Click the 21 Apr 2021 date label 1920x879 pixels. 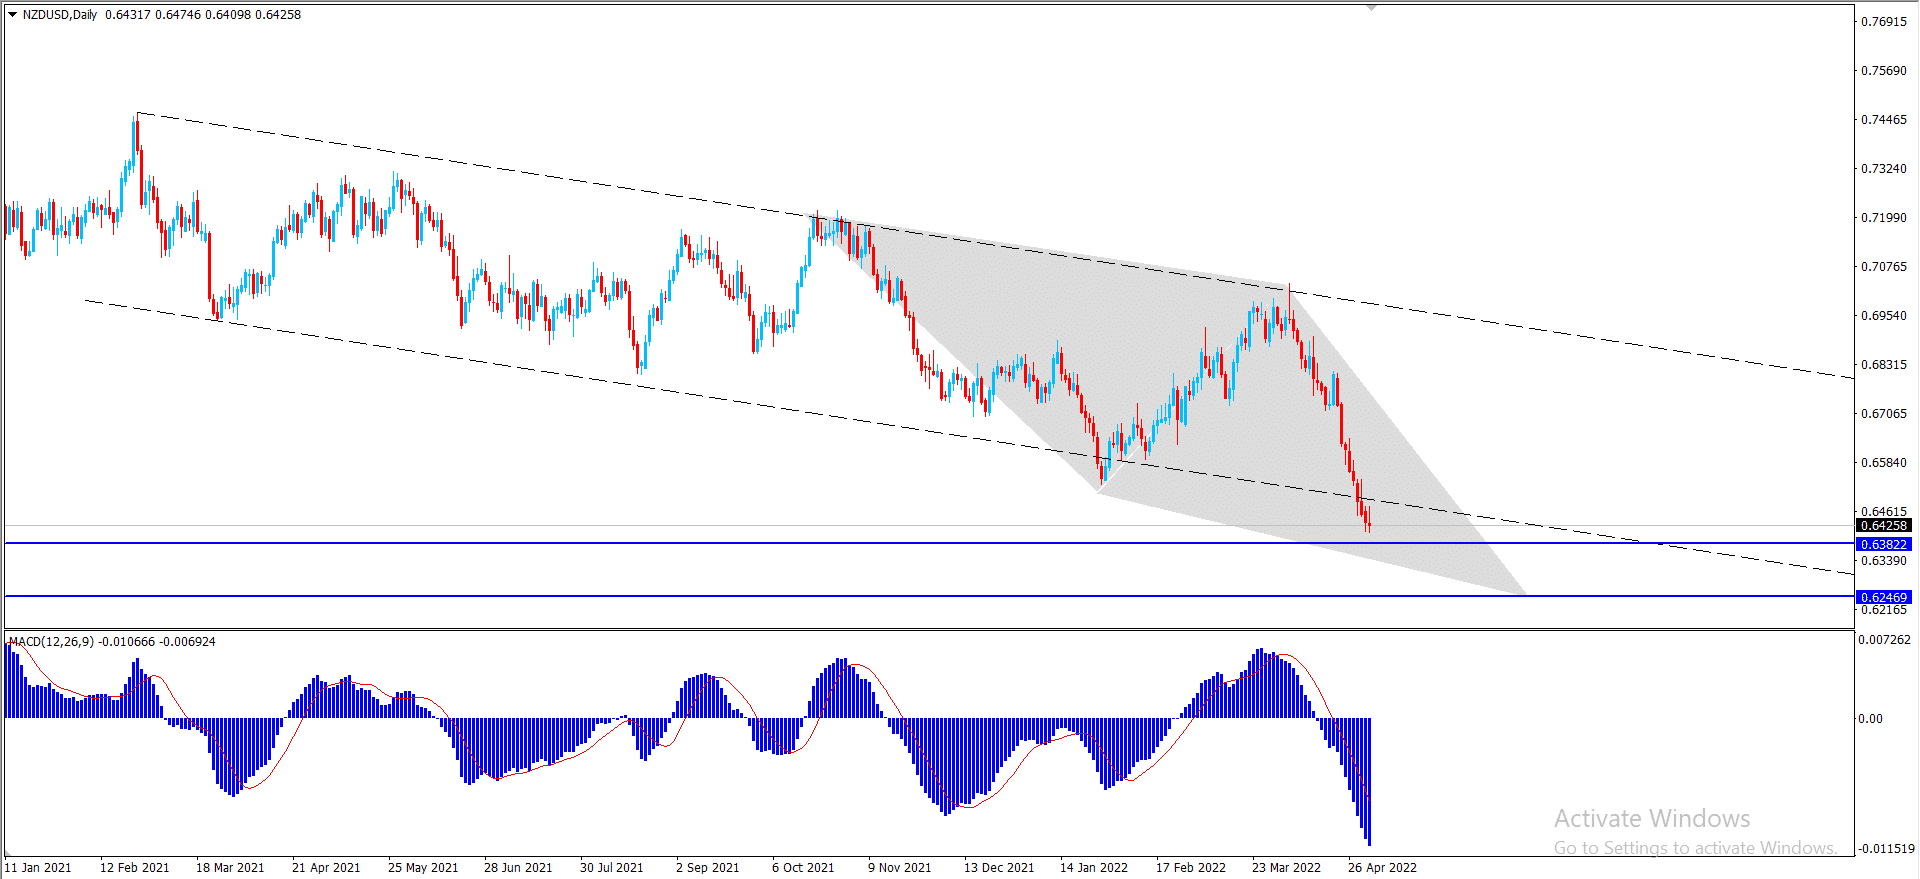[326, 867]
